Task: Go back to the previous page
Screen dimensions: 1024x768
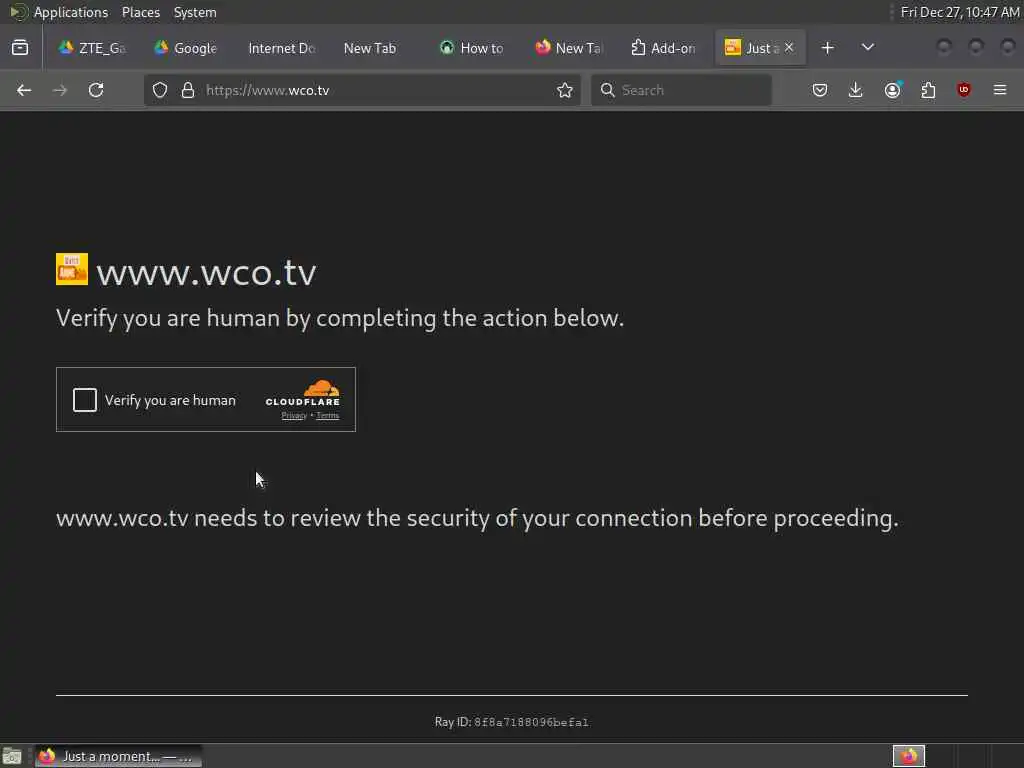Action: click(24, 90)
